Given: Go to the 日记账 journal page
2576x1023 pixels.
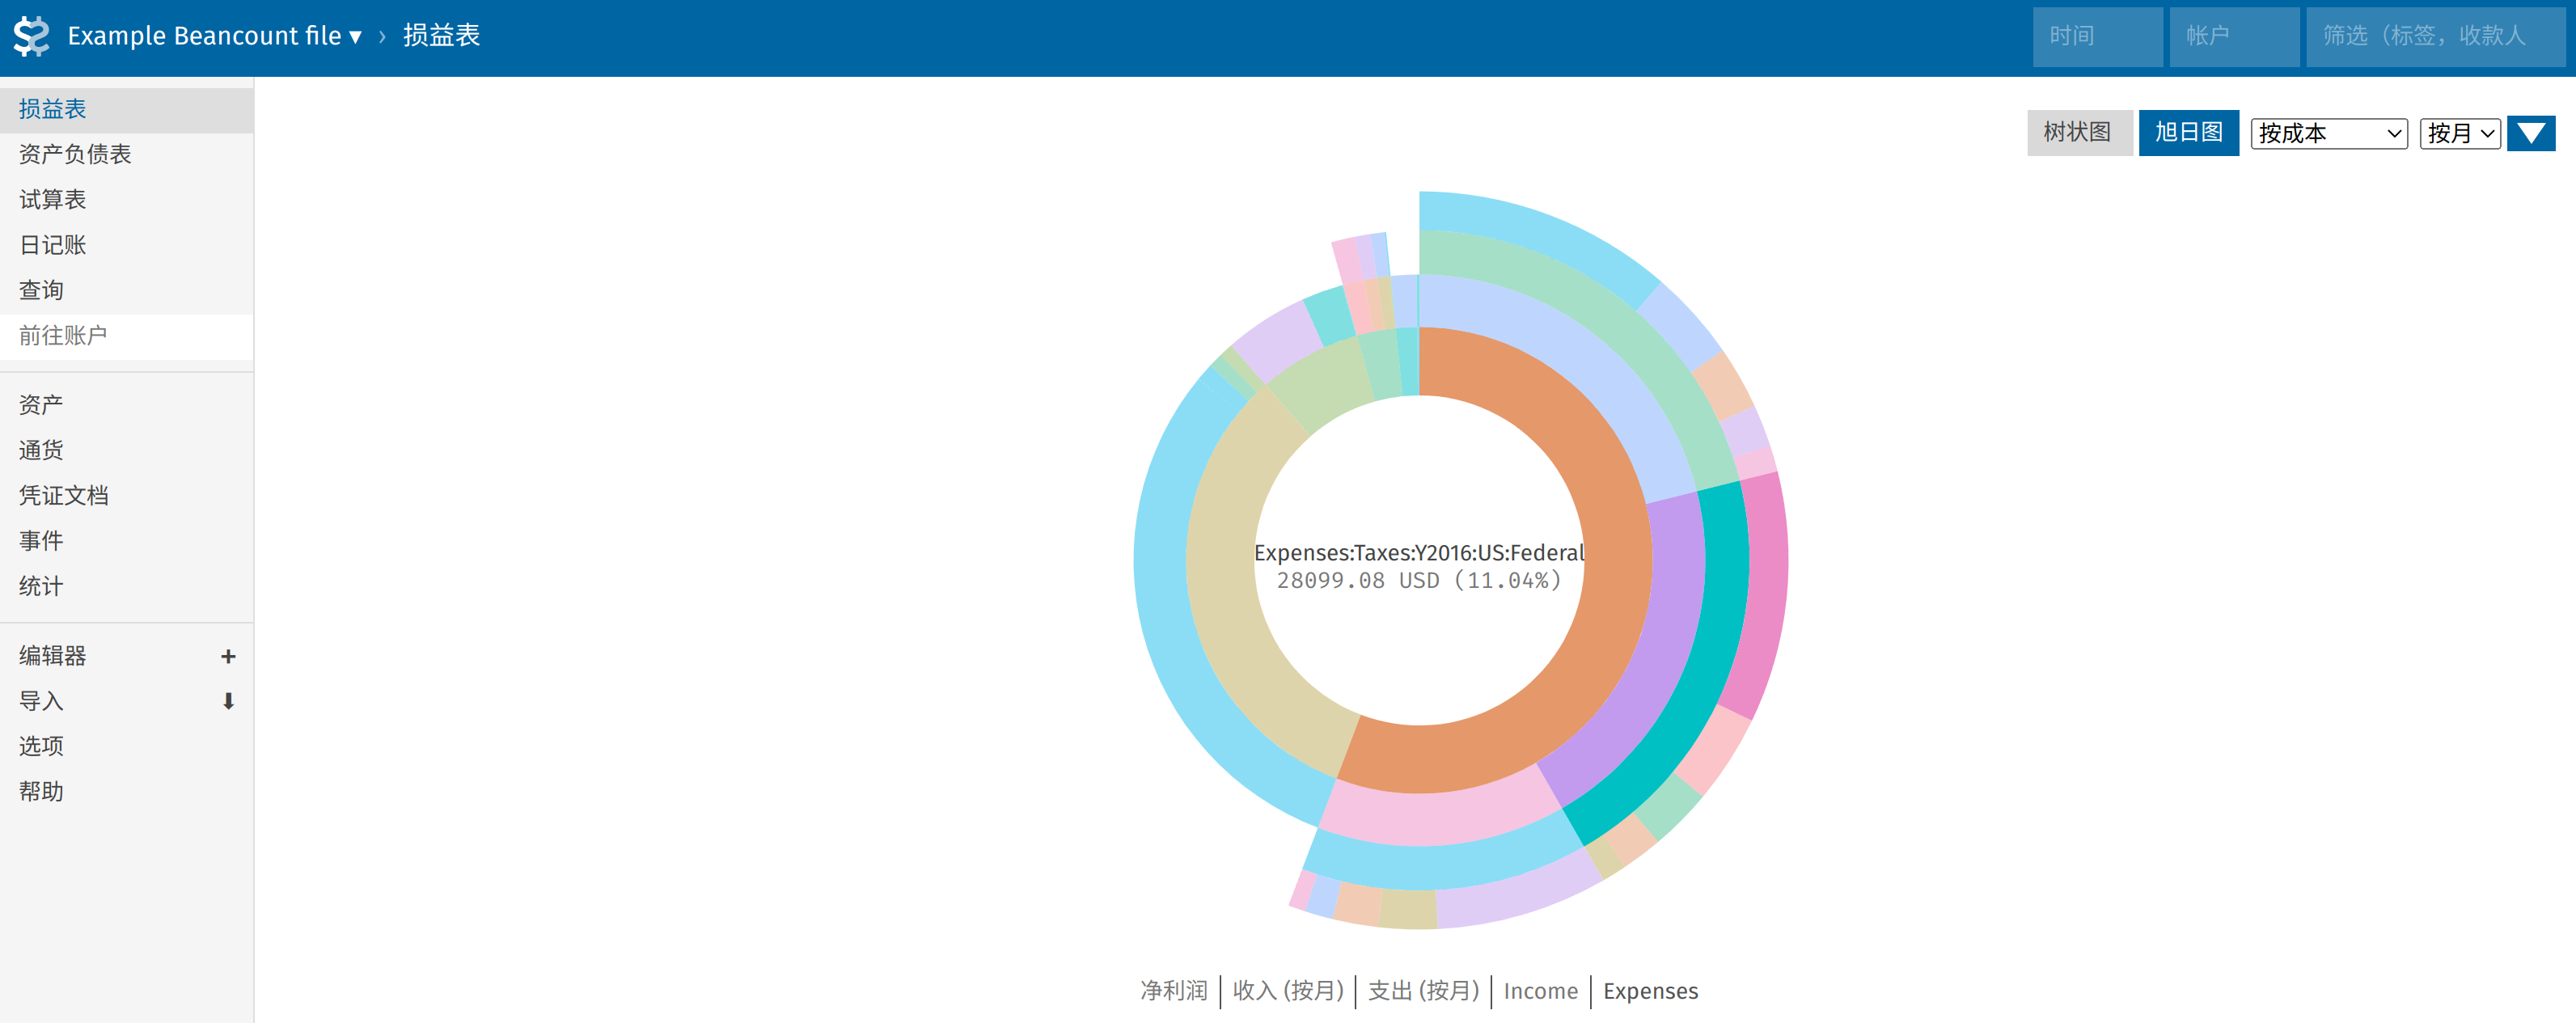Looking at the screenshot, I should point(52,245).
